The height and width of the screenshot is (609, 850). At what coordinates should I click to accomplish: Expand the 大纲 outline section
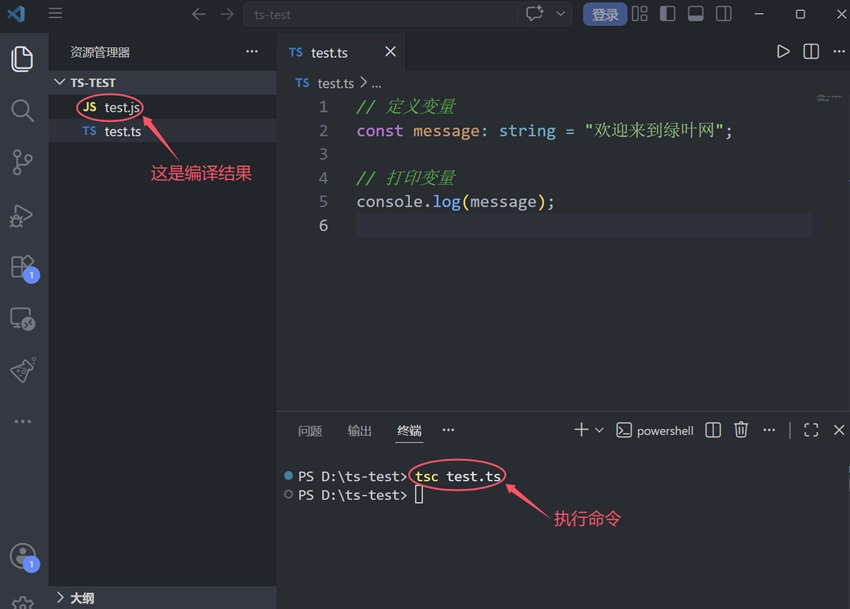(163, 598)
